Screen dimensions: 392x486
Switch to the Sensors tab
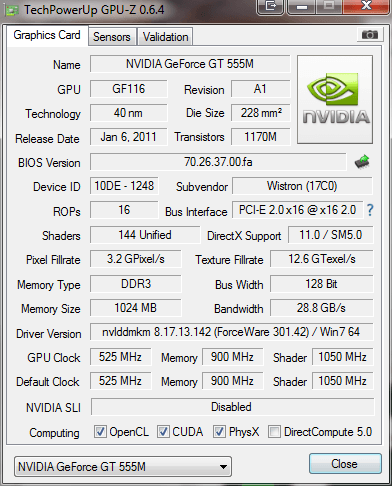(112, 37)
